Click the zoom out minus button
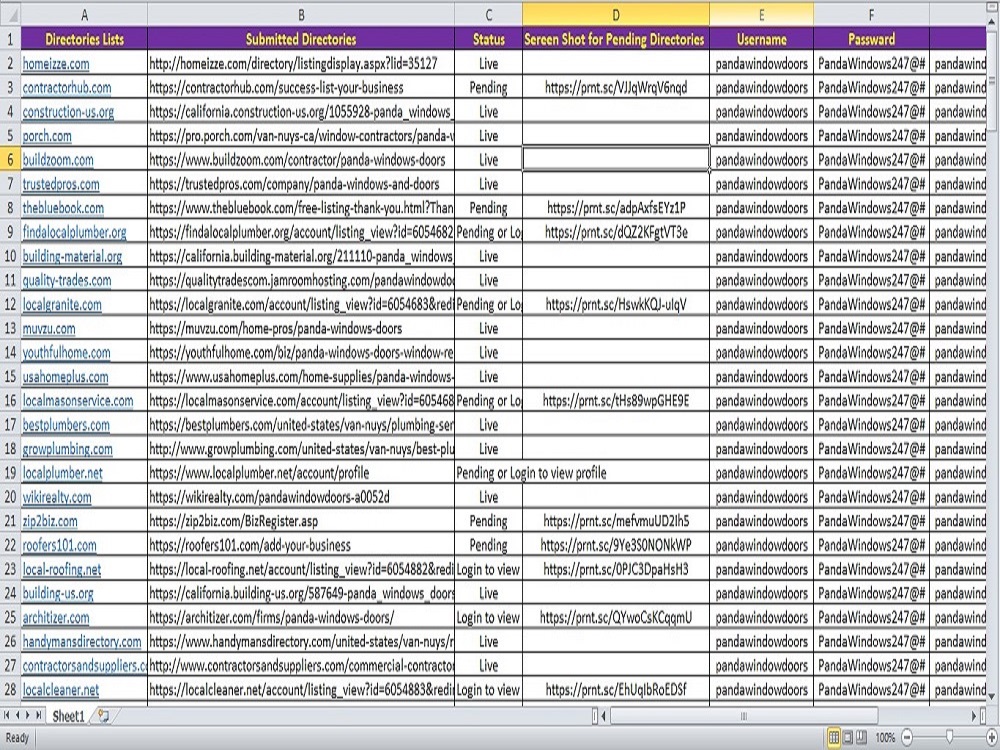The height and width of the screenshot is (750, 1000). click(908, 738)
